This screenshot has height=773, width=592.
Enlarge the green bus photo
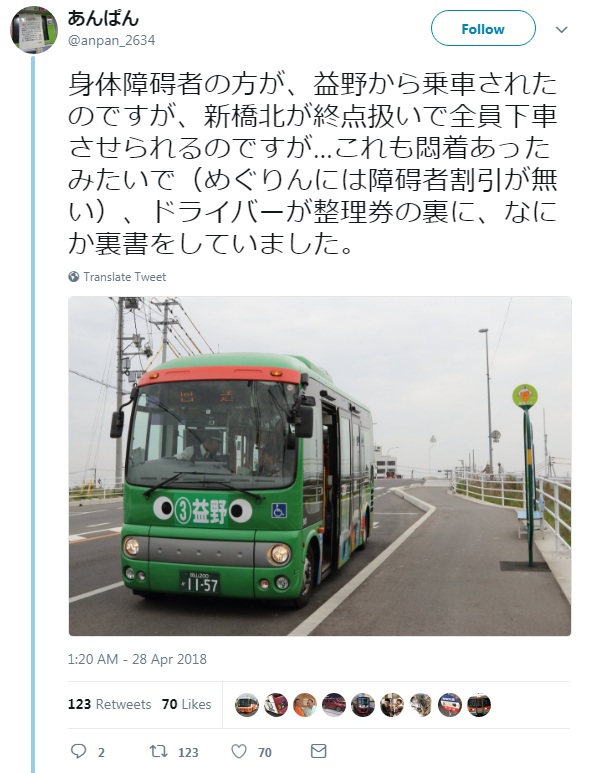320,466
